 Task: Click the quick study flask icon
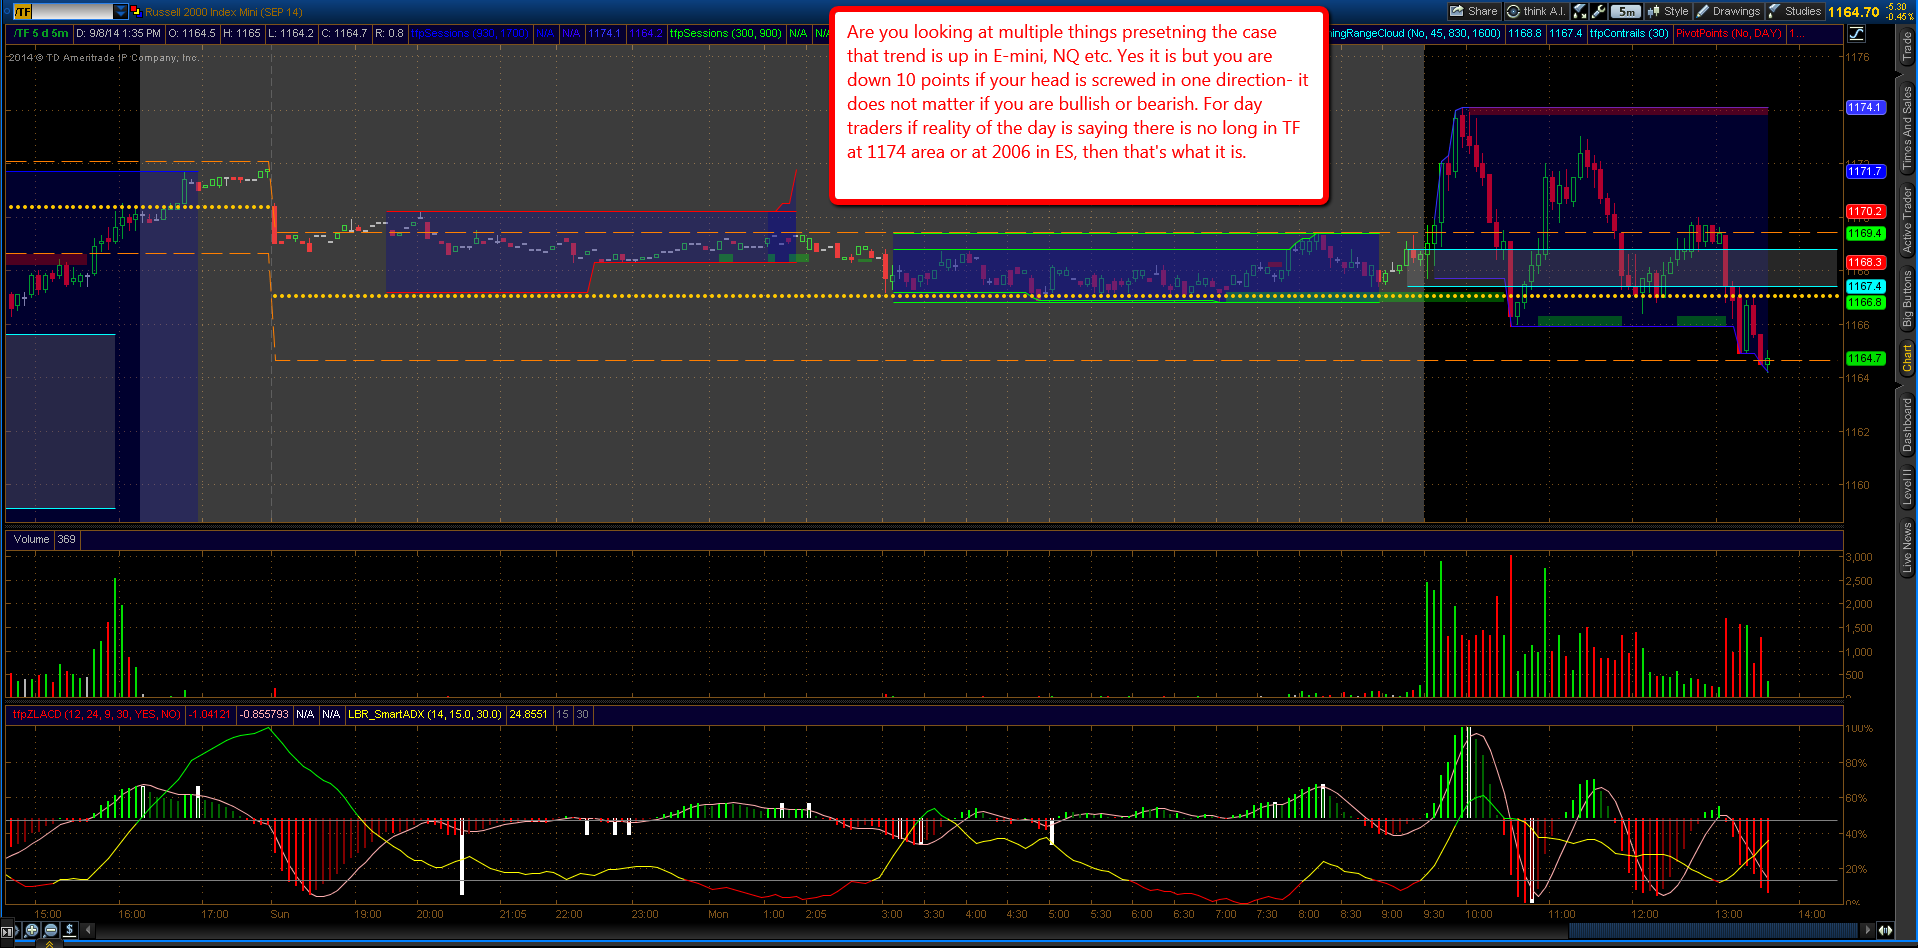click(1580, 11)
